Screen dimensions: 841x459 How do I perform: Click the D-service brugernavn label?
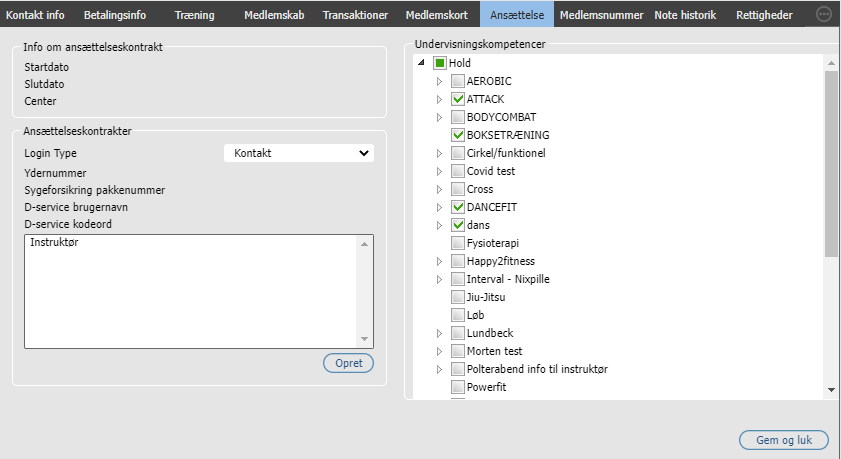coord(76,207)
